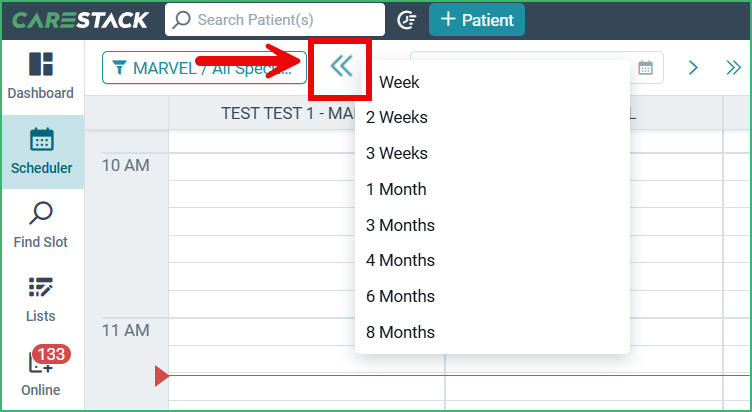Open the MARVEL / All Specialties filter

[x=204, y=68]
